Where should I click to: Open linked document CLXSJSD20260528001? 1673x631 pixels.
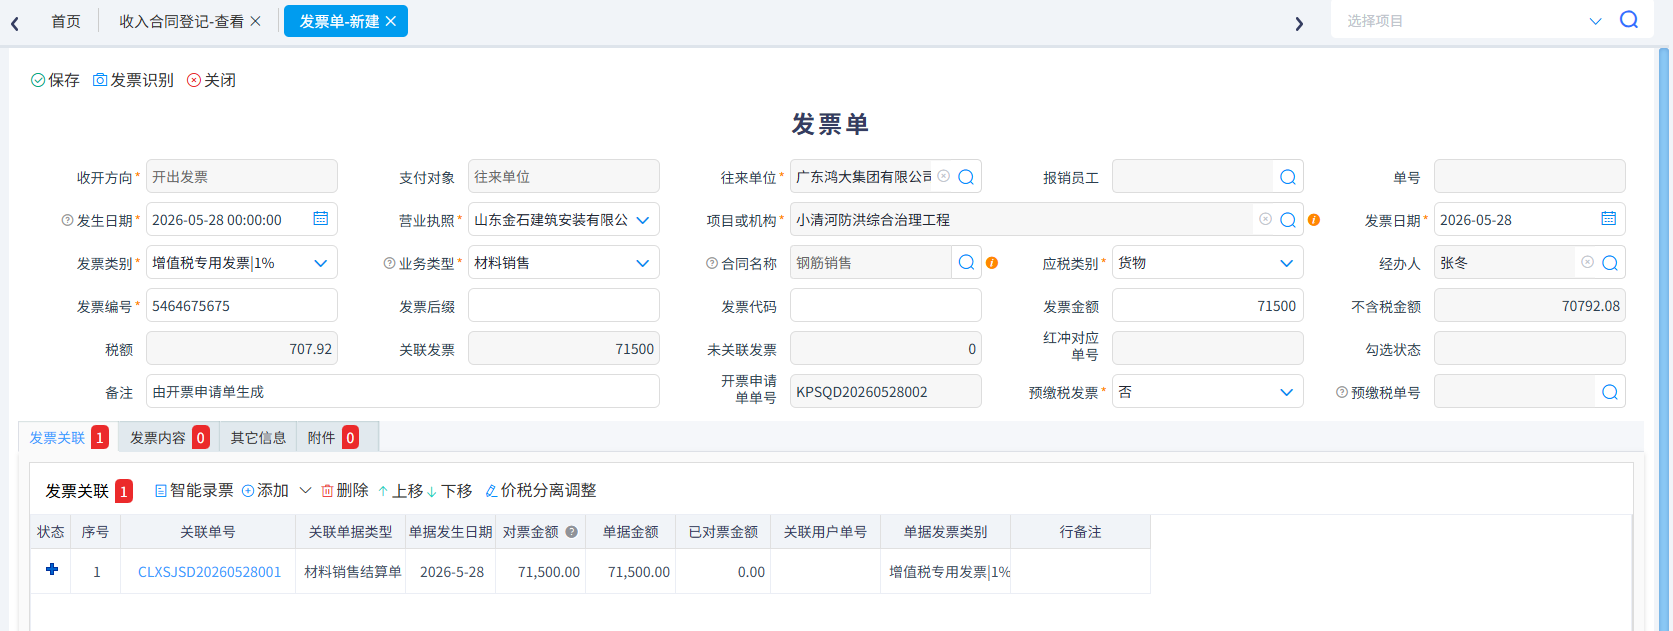209,572
